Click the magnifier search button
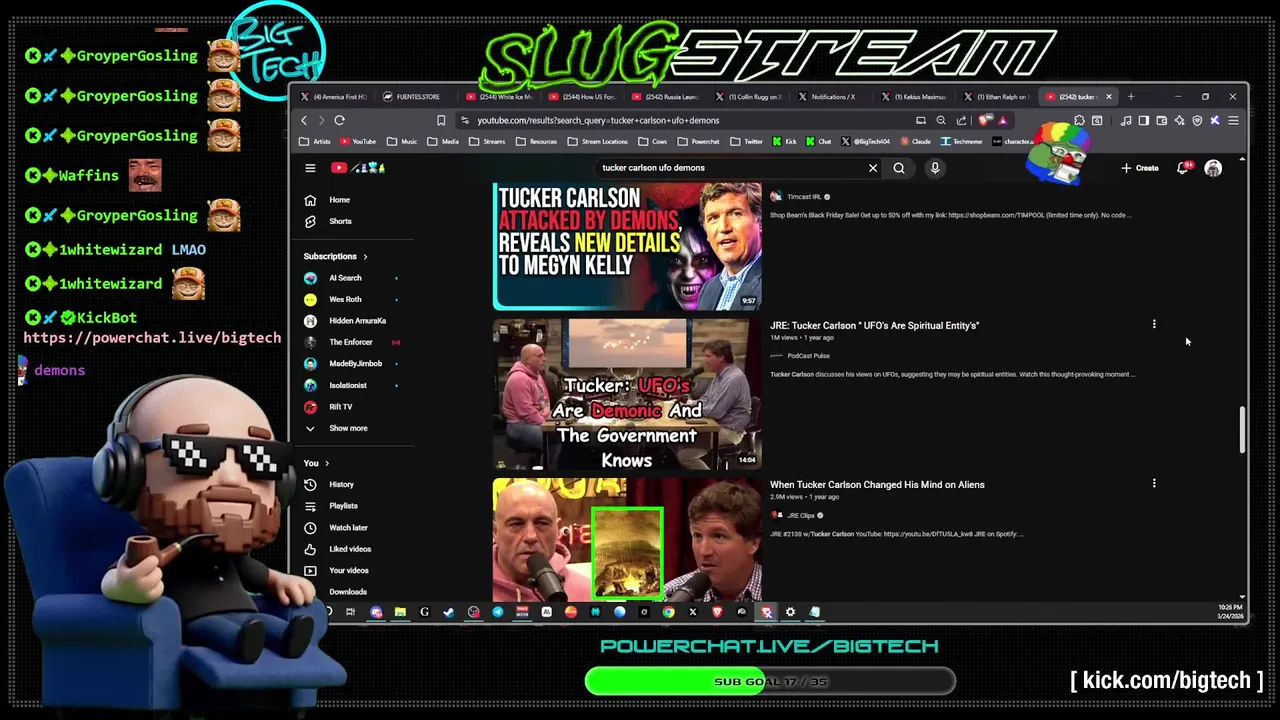 (899, 168)
